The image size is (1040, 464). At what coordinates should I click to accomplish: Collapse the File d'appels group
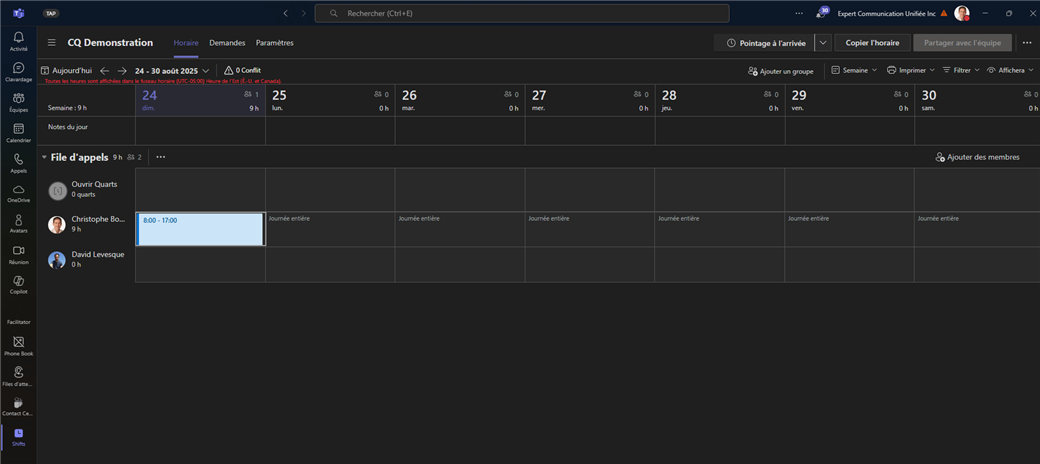point(44,157)
